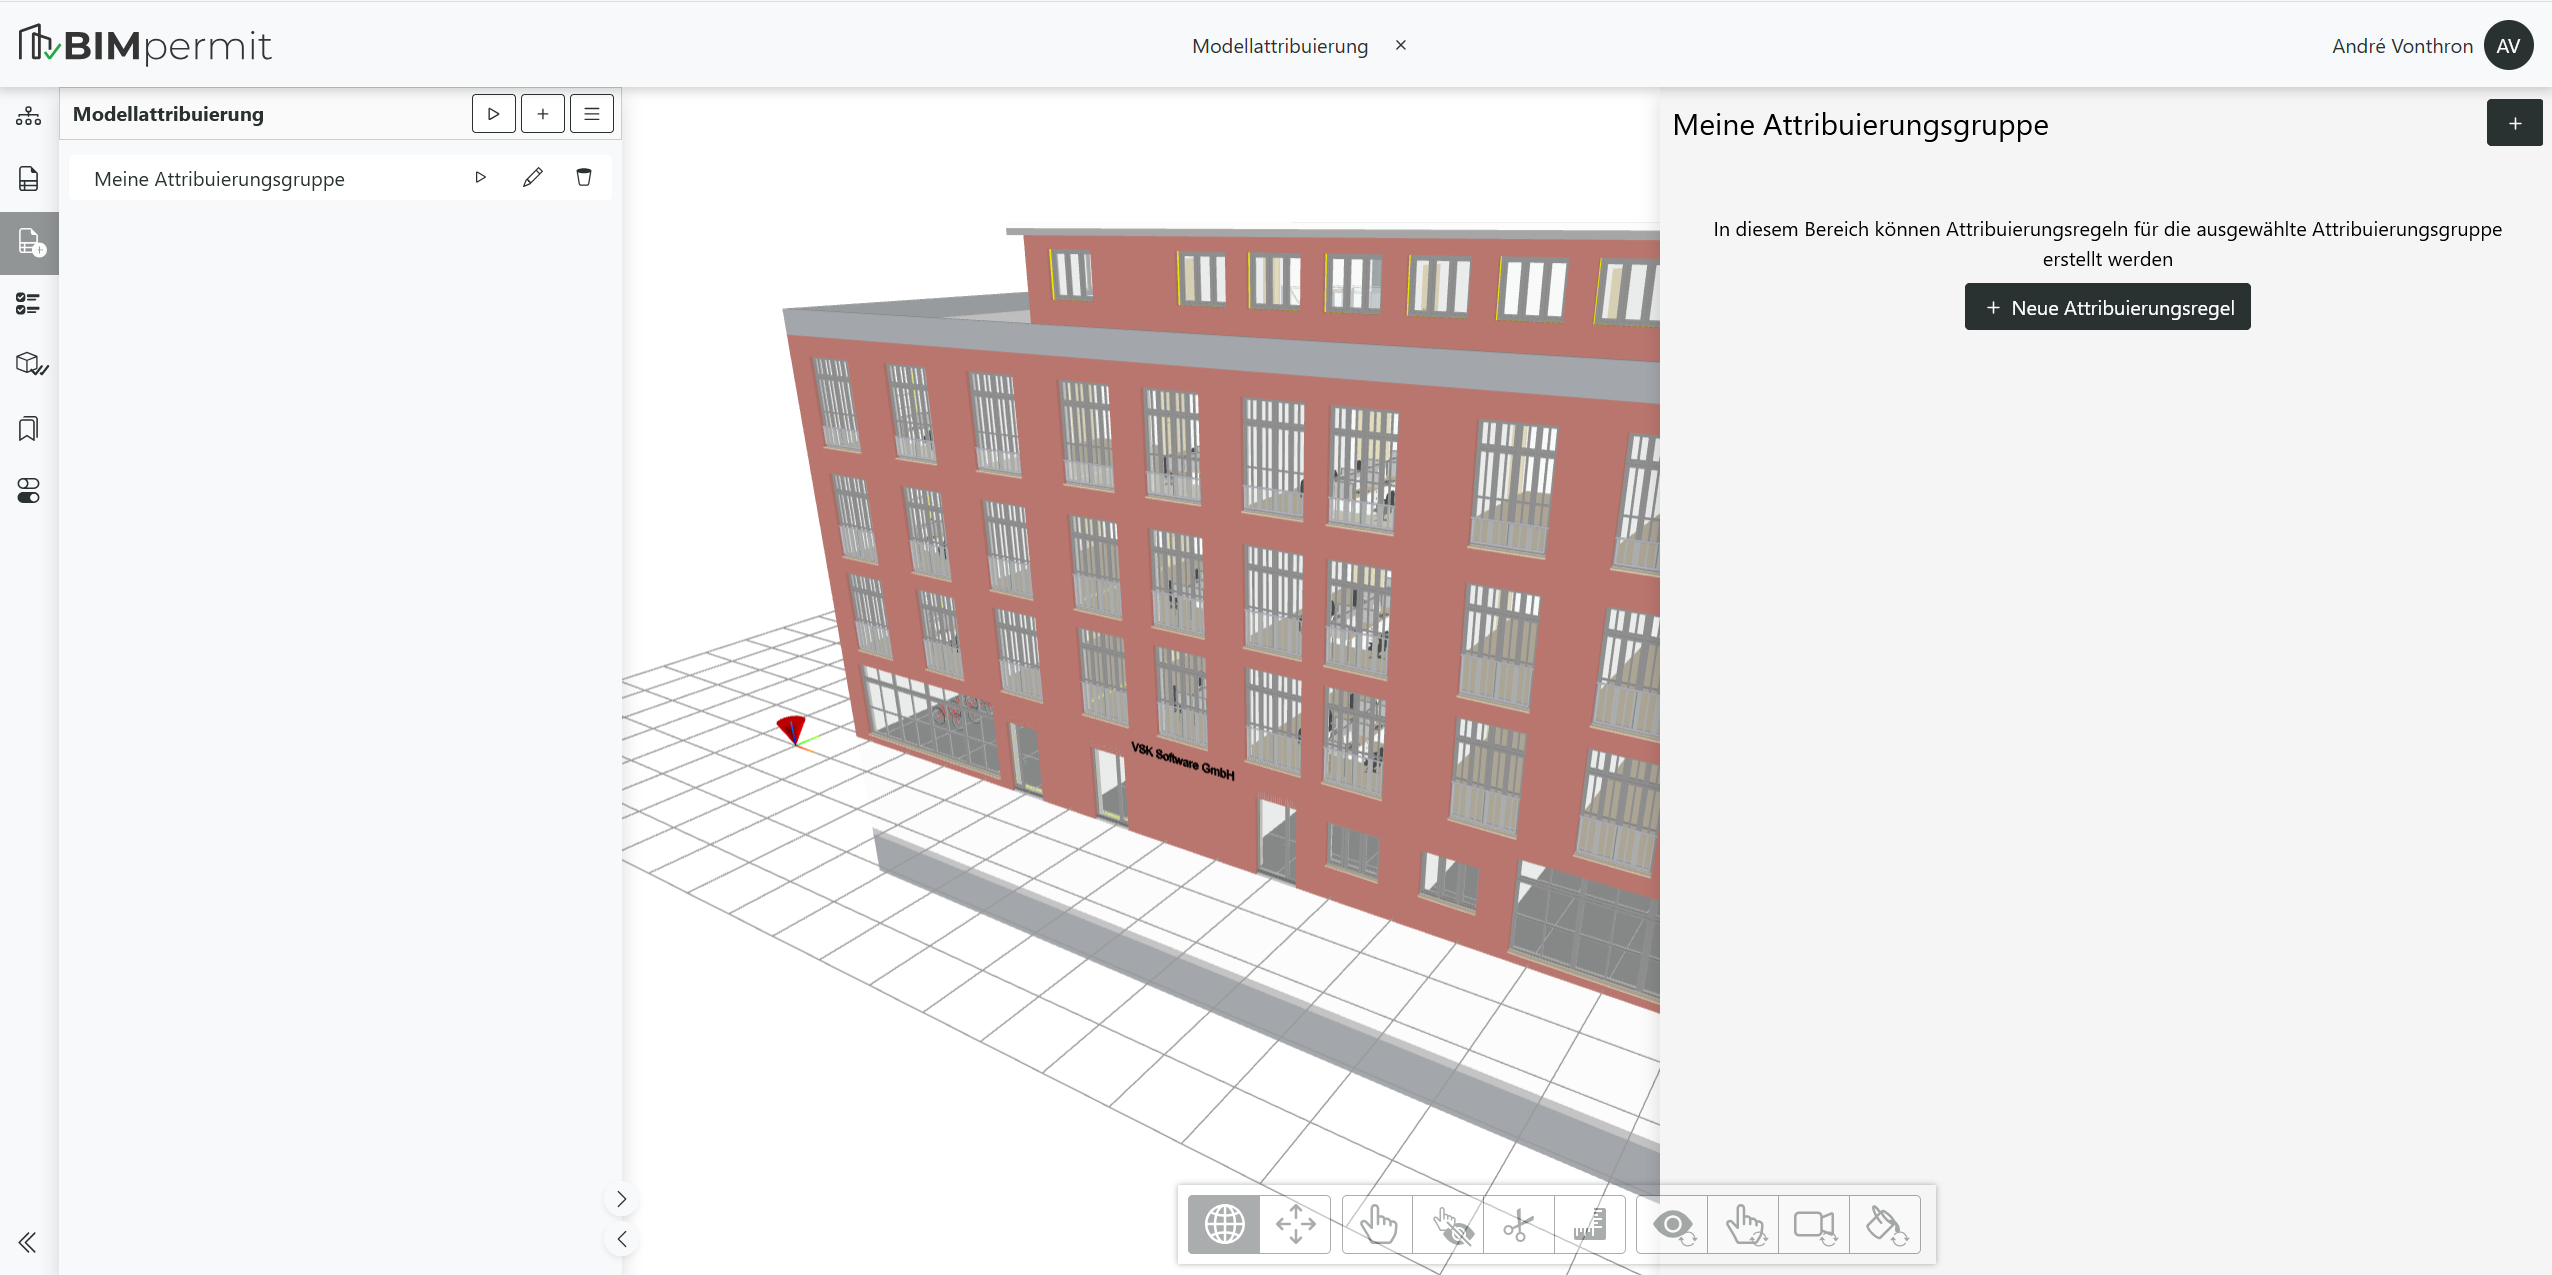
Task: Click the Modellattribuierung tab label
Action: (x=1280, y=46)
